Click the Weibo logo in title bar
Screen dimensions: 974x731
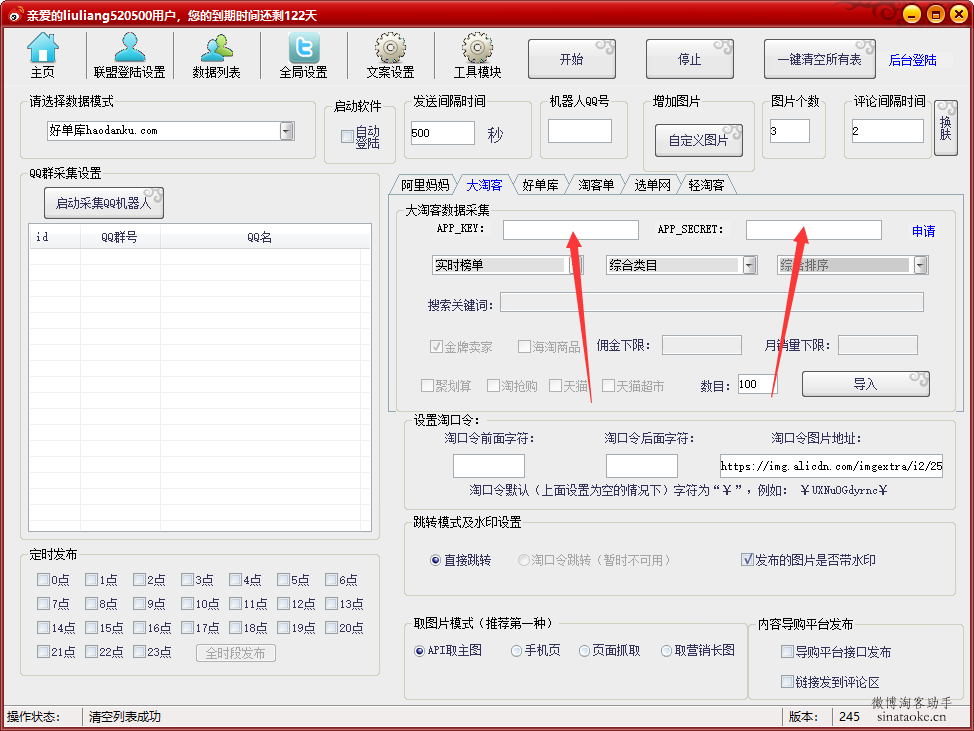(x=14, y=14)
